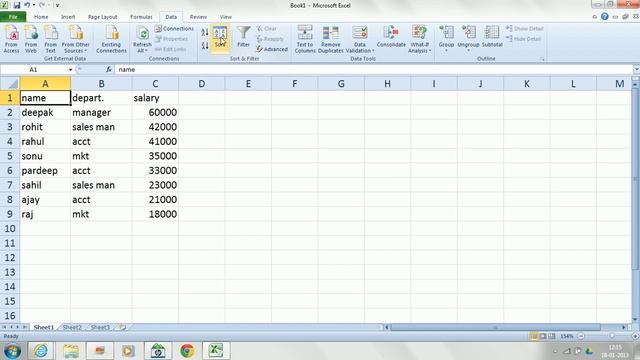
Task: Expand the formula bar
Action: click(x=636, y=70)
